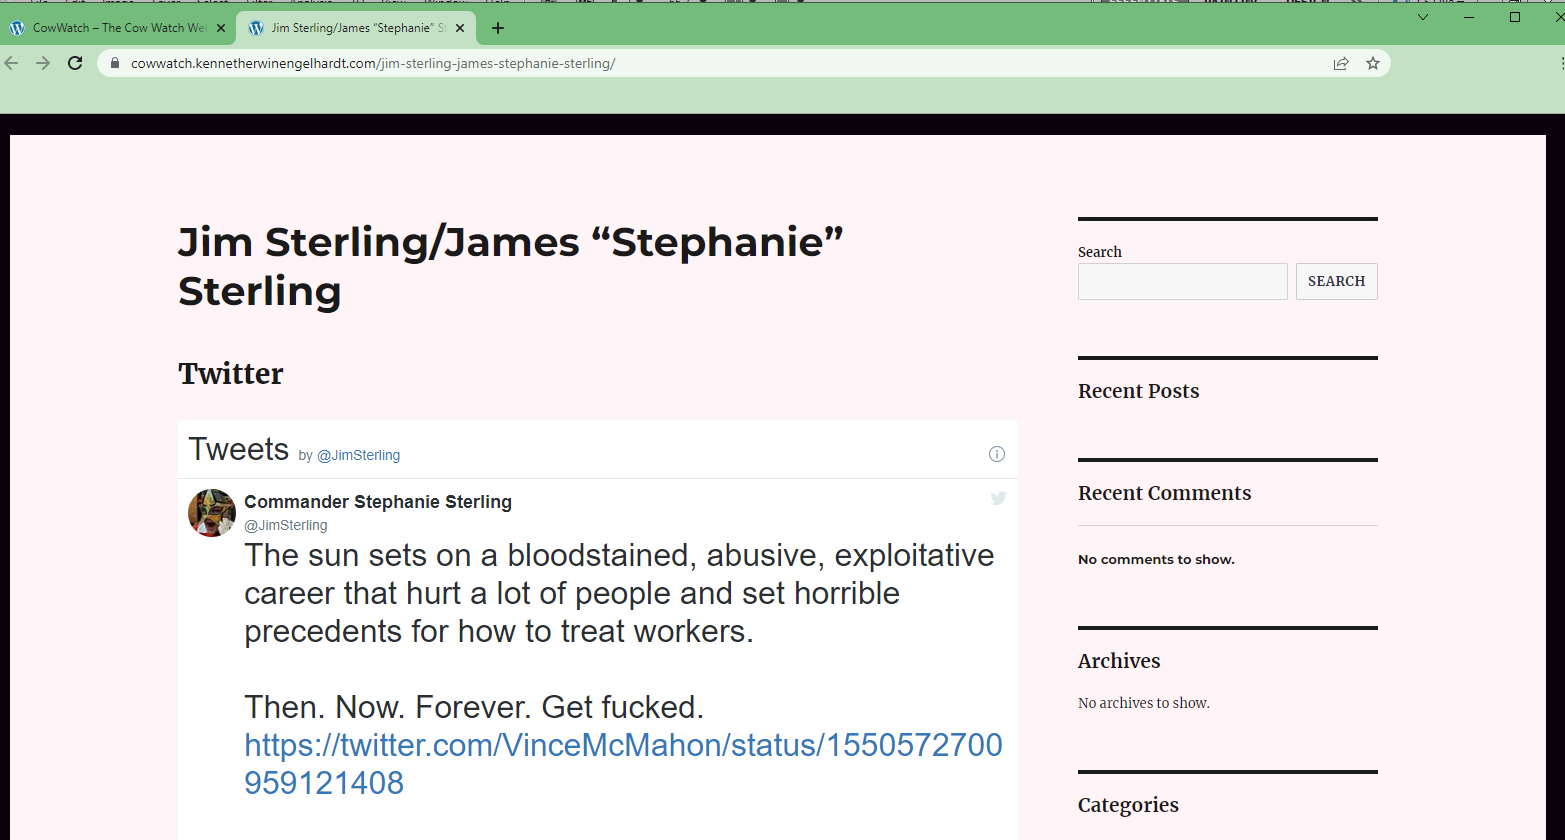Open the Twitter embed info icon
The height and width of the screenshot is (840, 1565).
pyautogui.click(x=997, y=454)
